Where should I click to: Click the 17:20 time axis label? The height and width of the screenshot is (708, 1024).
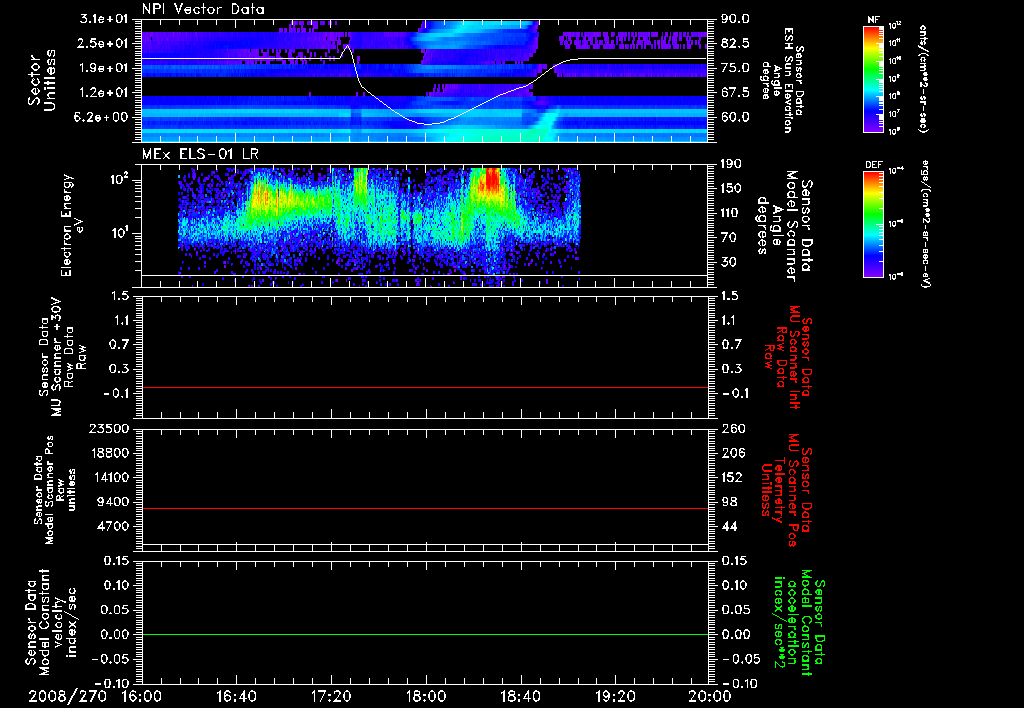click(331, 696)
